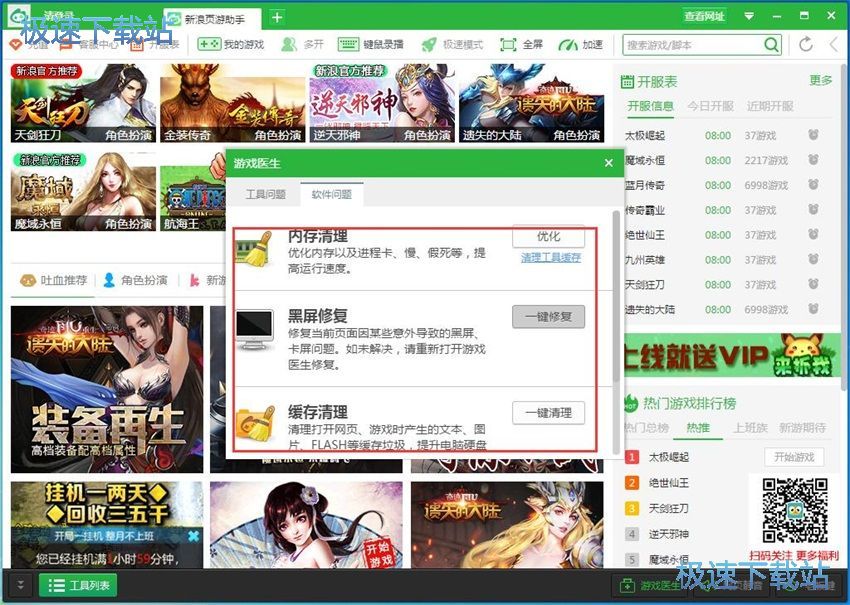850x605 pixels.
Task: Click the 游戏医生 dialog scrollbar
Action: click(x=616, y=298)
